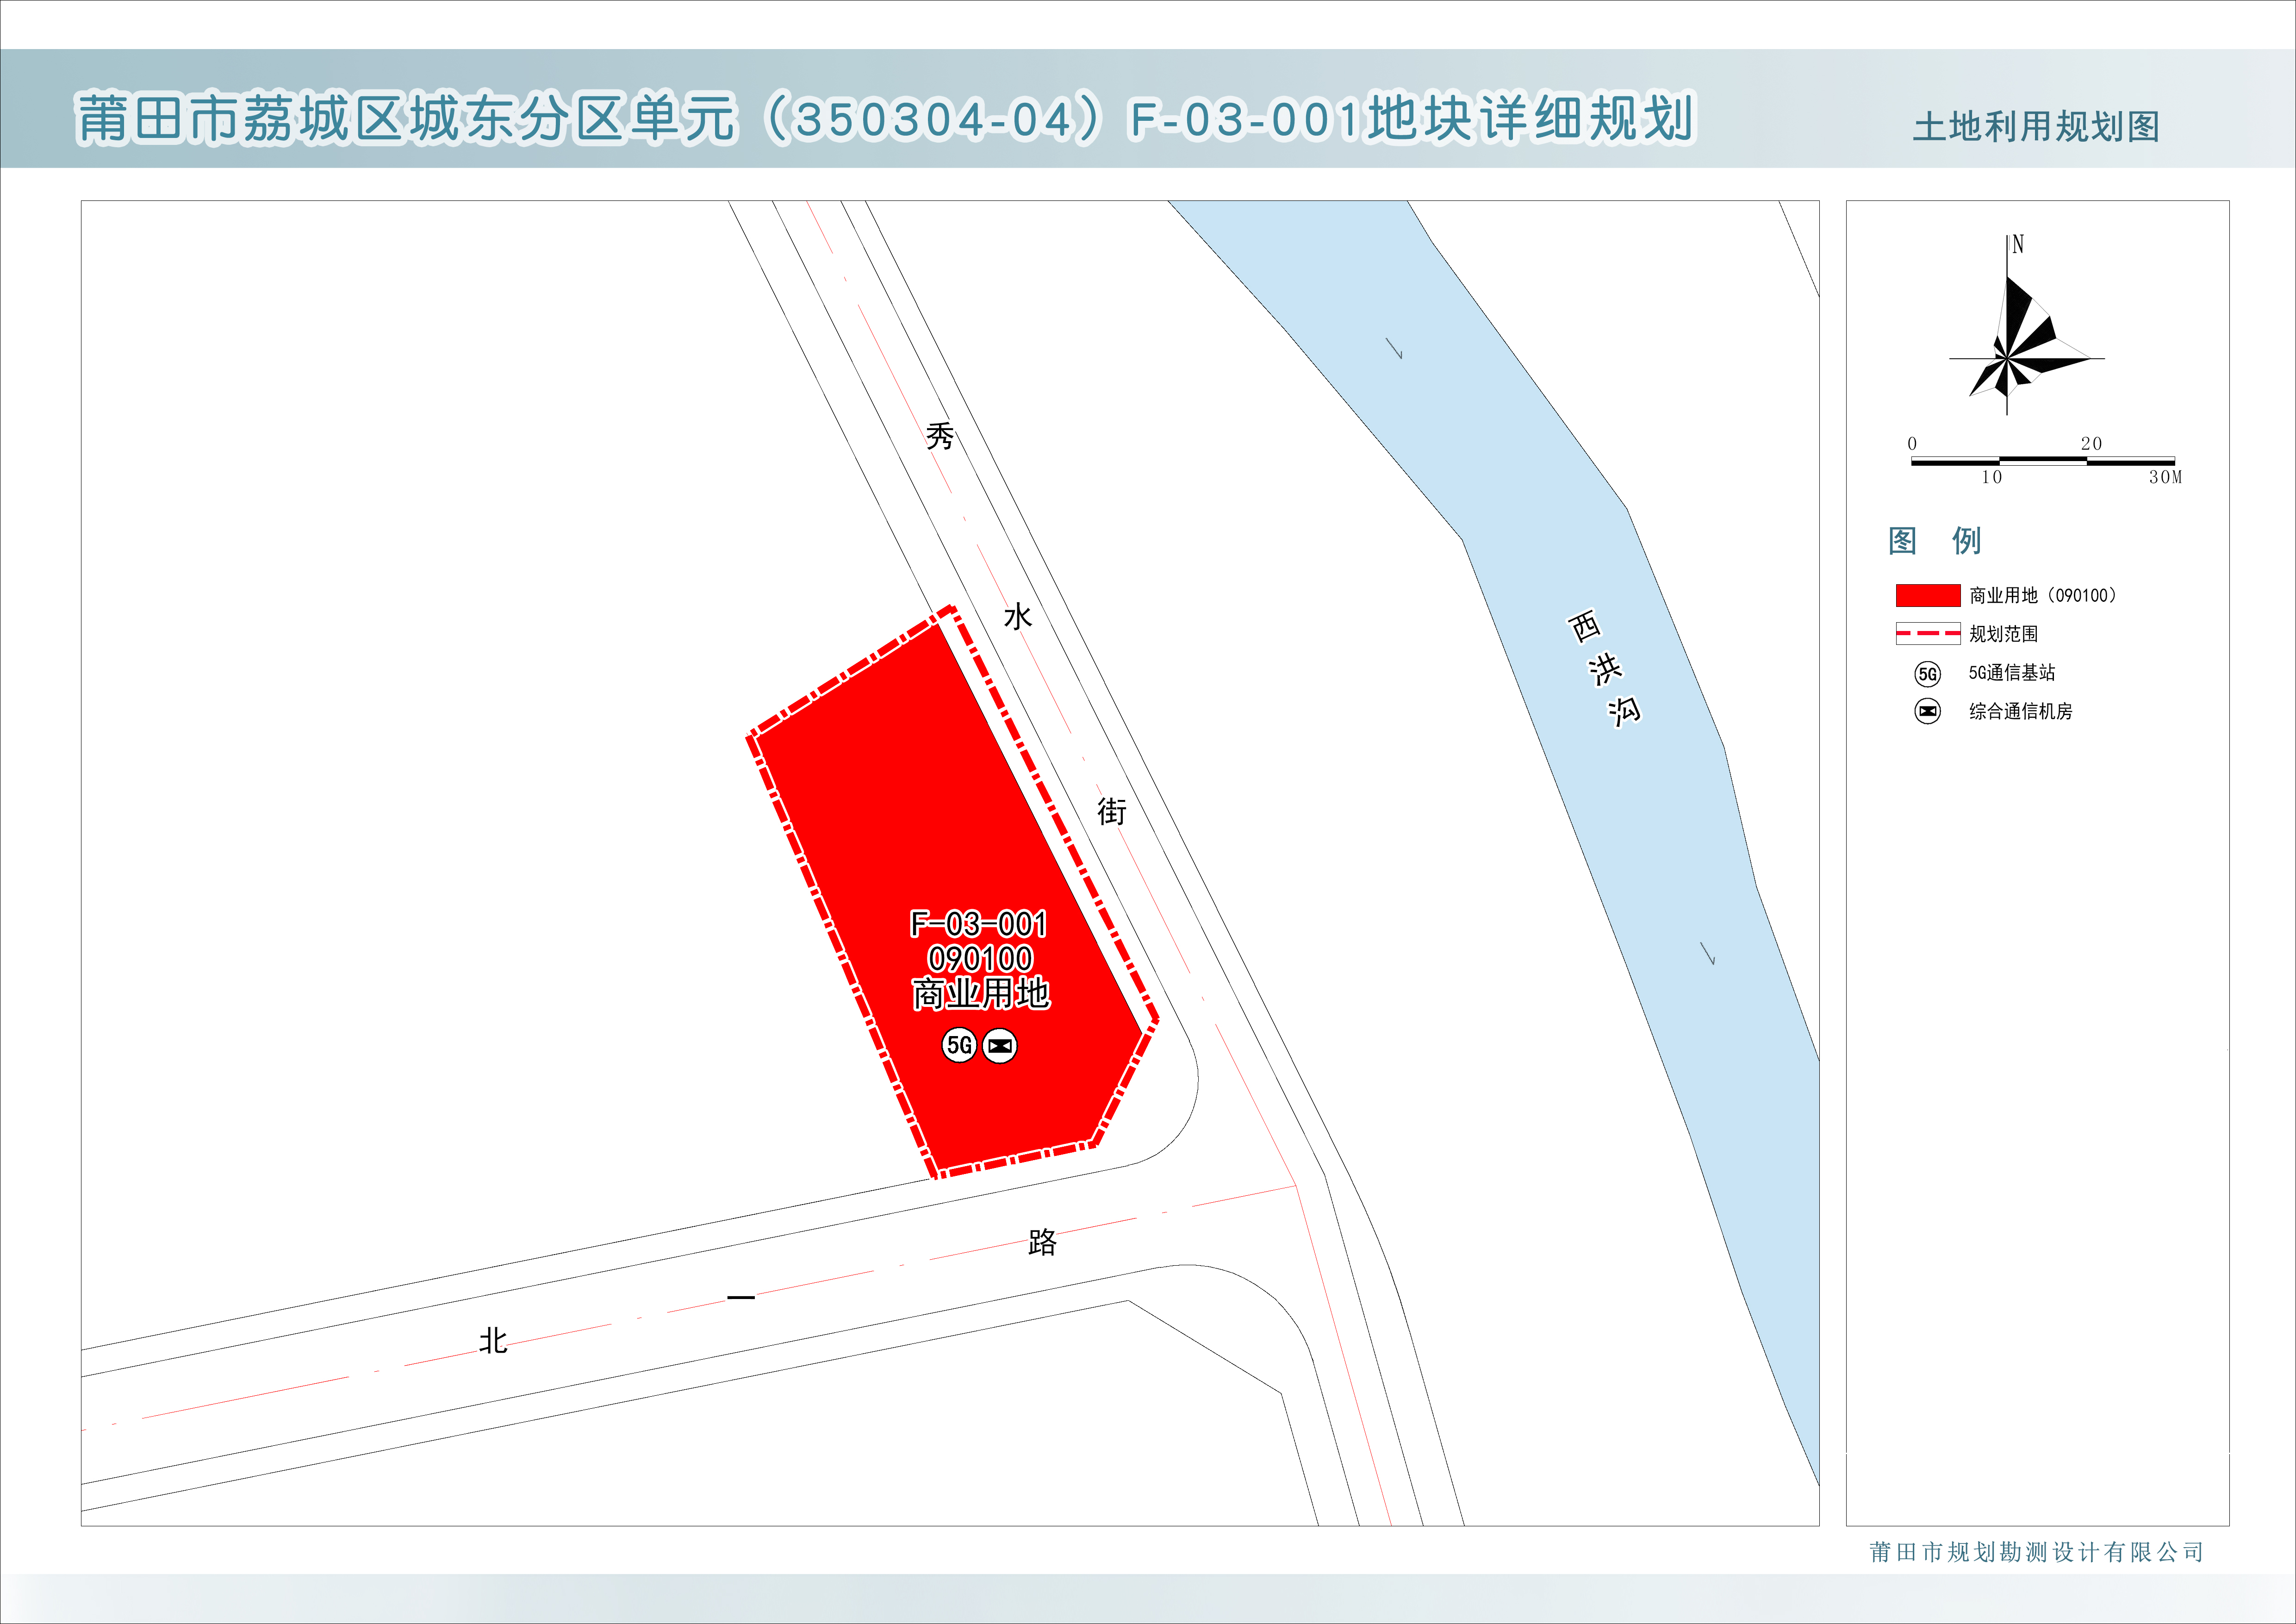Viewport: 2296px width, 1624px height.
Task: Click the F-03-001 parcel code label
Action: coord(978,924)
